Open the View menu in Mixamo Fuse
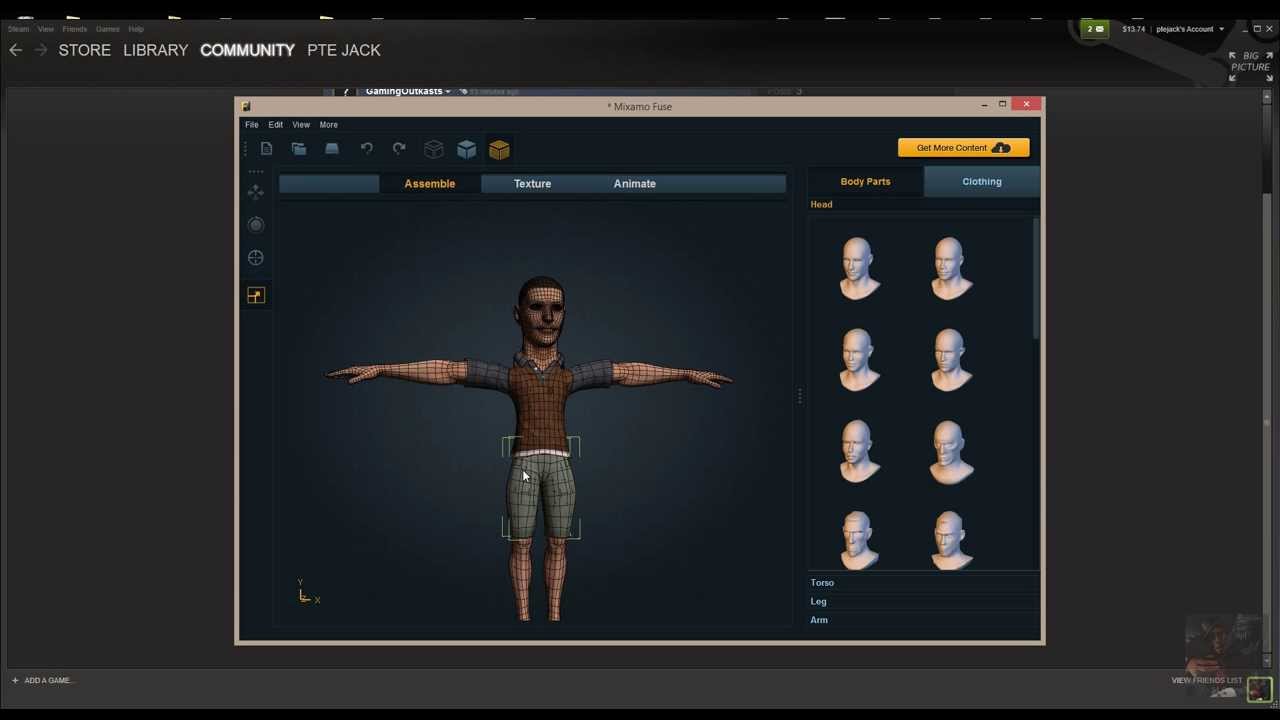Image resolution: width=1280 pixels, height=720 pixels. point(301,125)
